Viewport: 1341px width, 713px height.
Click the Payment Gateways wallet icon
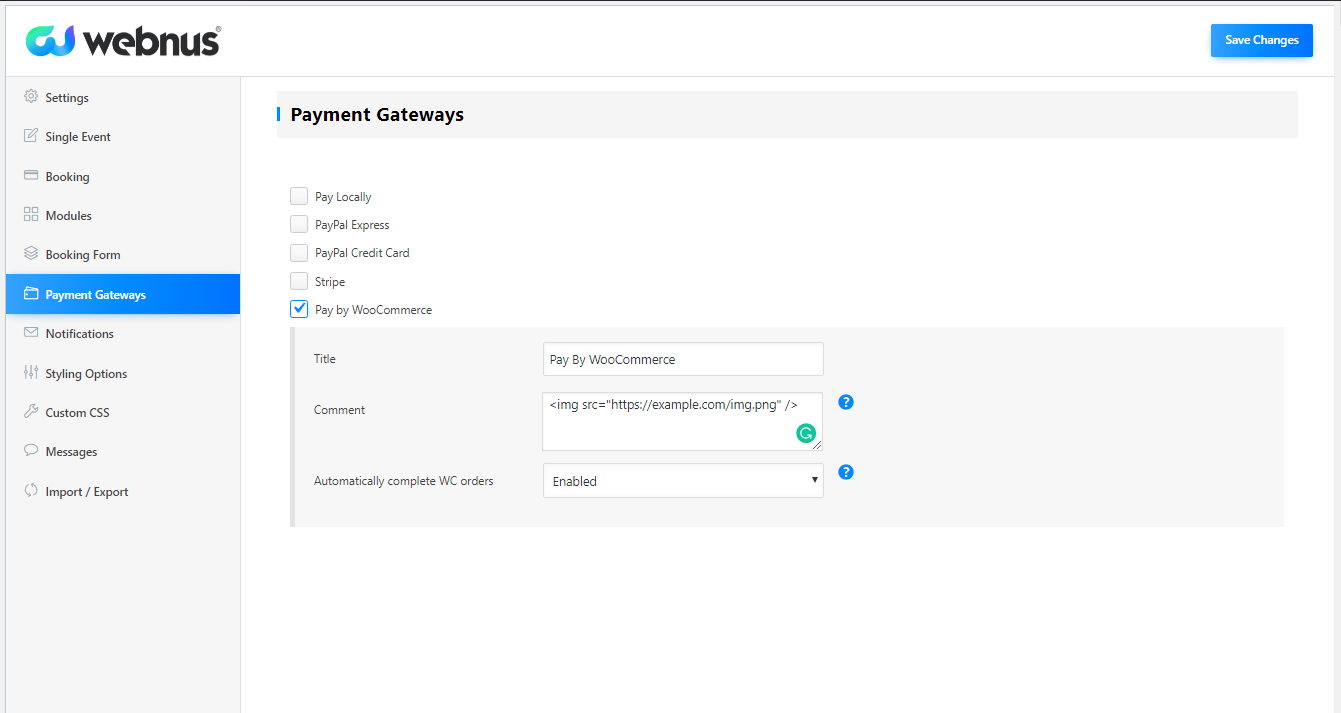[x=31, y=294]
